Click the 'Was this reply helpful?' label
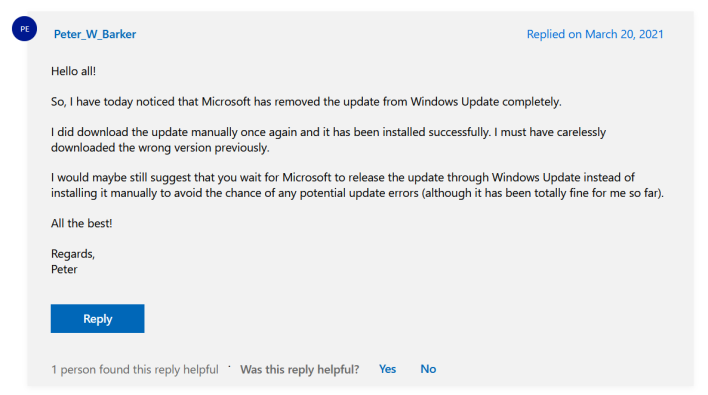This screenshot has width=708, height=395. (x=299, y=369)
